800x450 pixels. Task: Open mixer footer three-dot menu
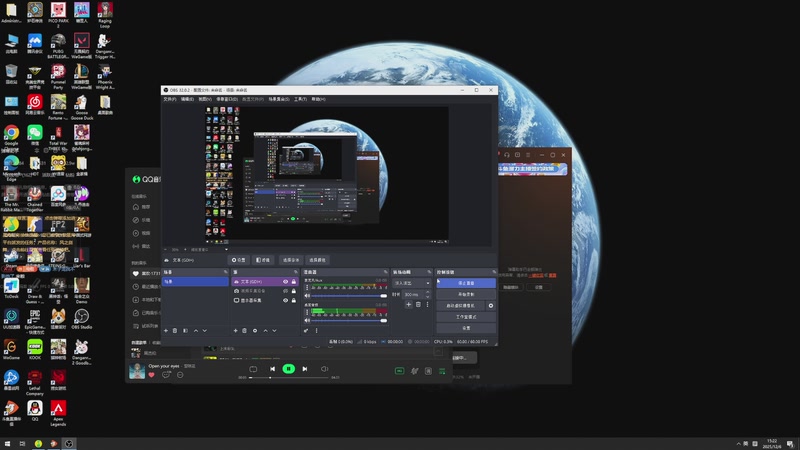[316, 330]
